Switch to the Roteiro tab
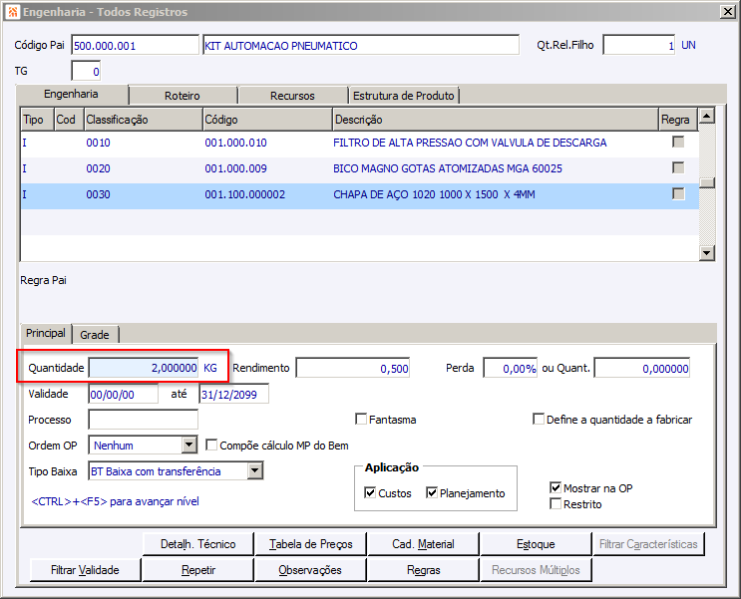741x599 pixels. 183,96
